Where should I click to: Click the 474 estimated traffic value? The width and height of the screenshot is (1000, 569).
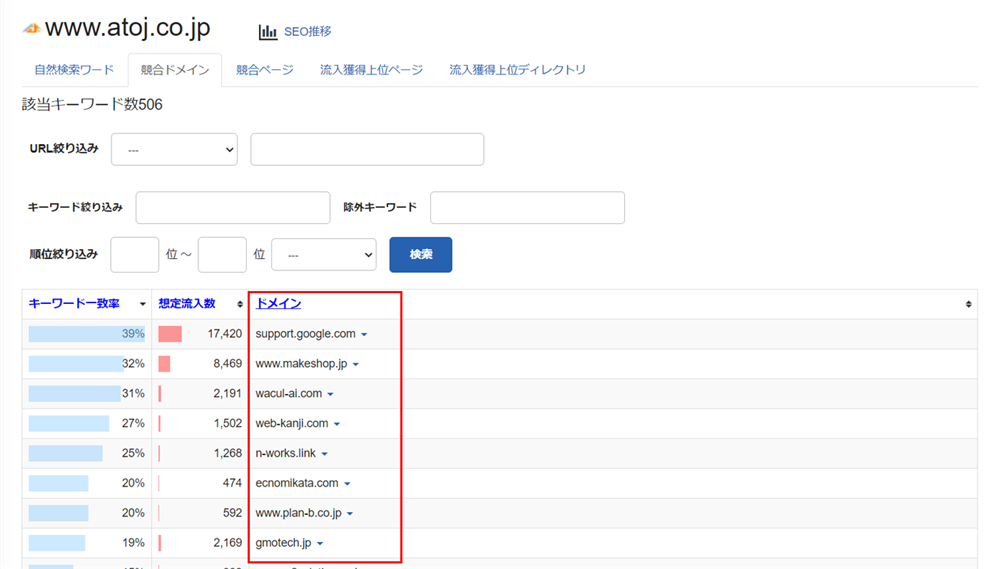[232, 483]
